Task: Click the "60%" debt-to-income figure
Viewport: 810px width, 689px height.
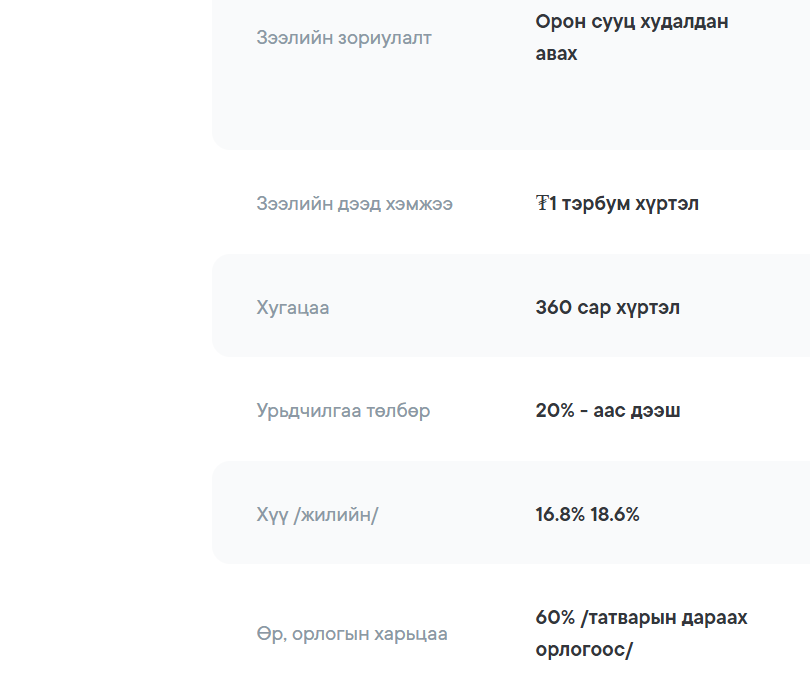Action: point(555,618)
